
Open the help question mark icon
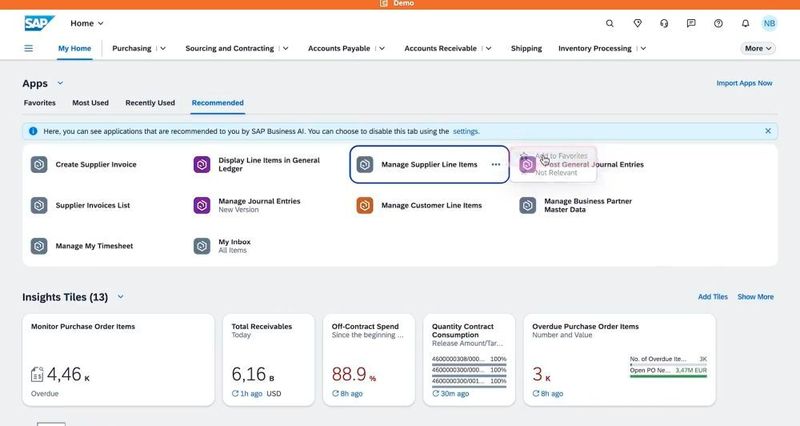[x=718, y=23]
